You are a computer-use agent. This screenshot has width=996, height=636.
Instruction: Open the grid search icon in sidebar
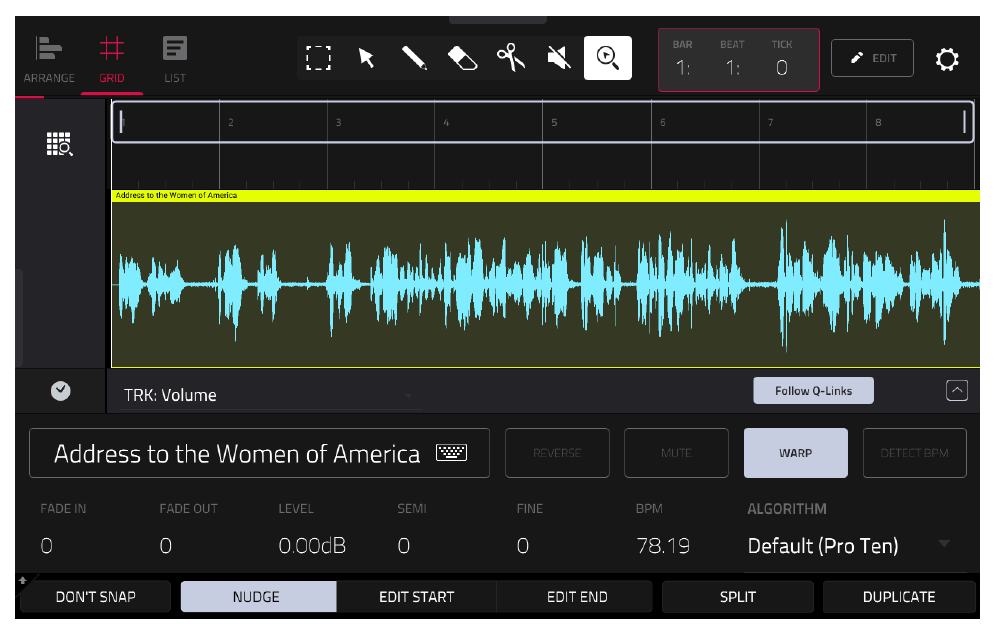pyautogui.click(x=60, y=144)
